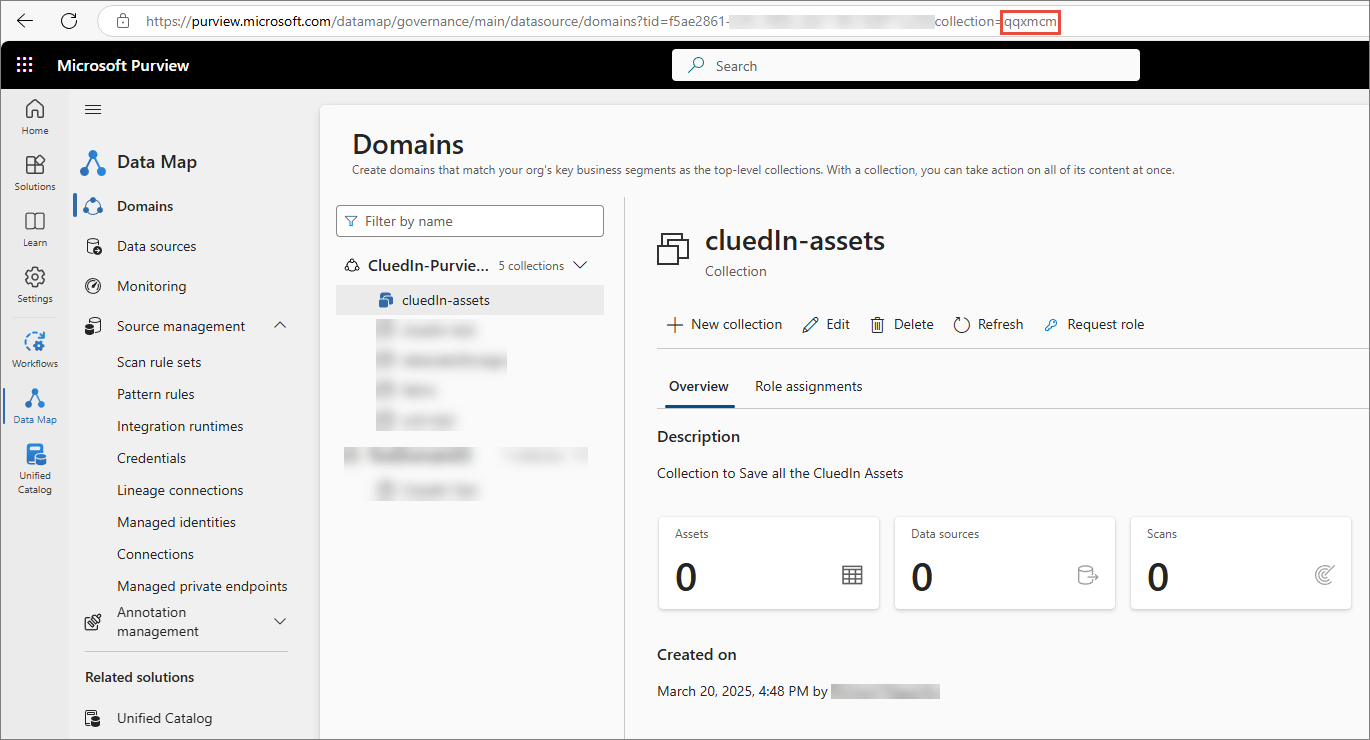Go to Home in the left rail
This screenshot has height=740, width=1370.
[35, 116]
